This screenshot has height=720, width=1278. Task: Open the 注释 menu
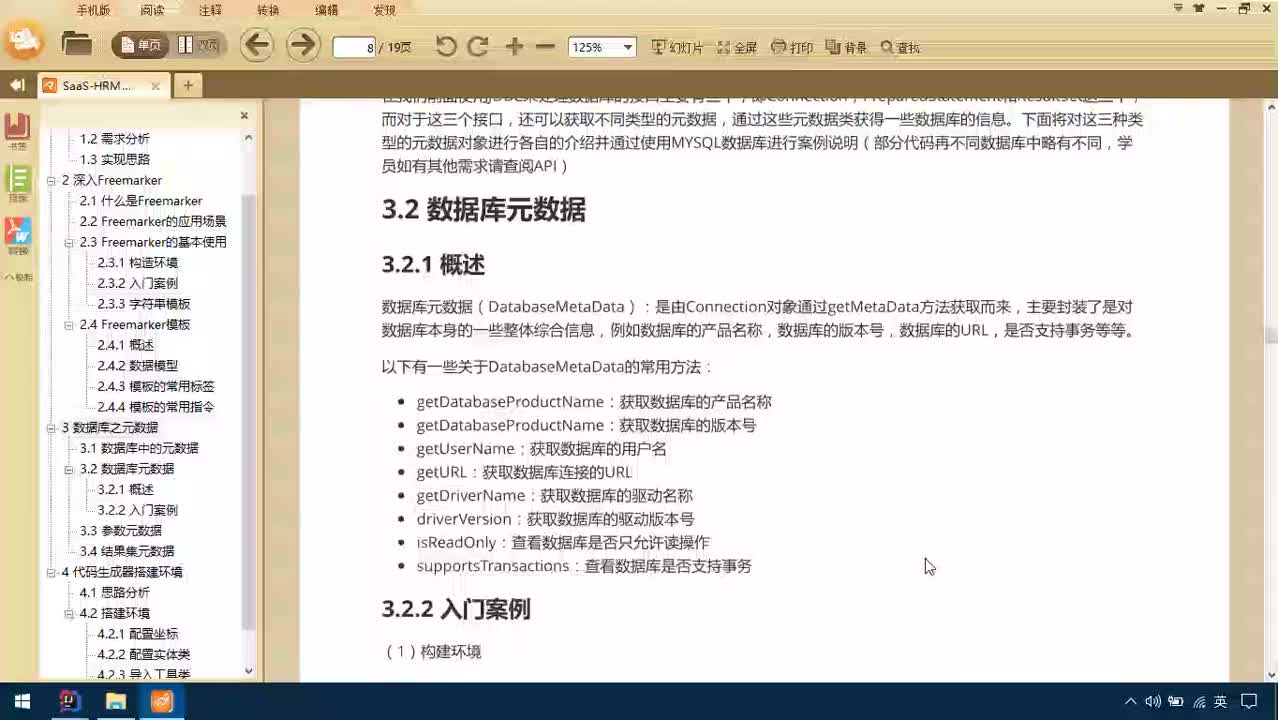pyautogui.click(x=210, y=10)
